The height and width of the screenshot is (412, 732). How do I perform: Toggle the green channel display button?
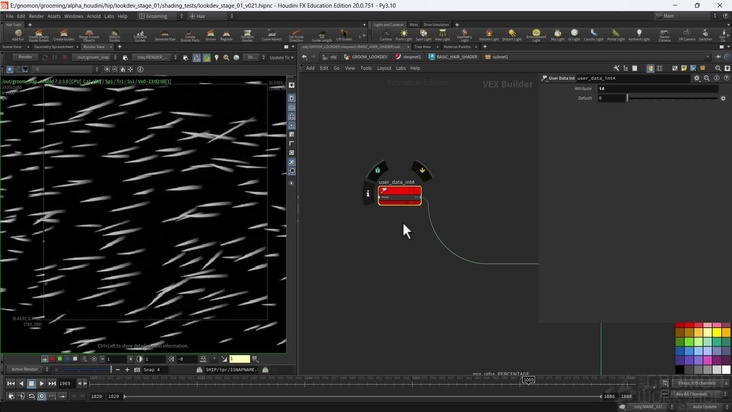tap(60, 359)
